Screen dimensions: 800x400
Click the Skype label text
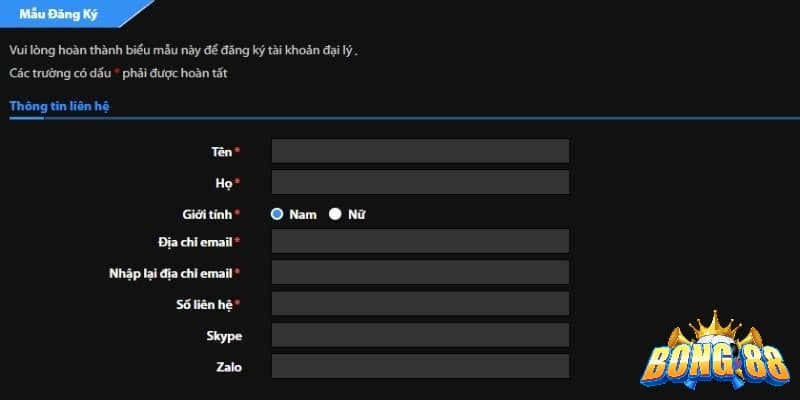[224, 337]
